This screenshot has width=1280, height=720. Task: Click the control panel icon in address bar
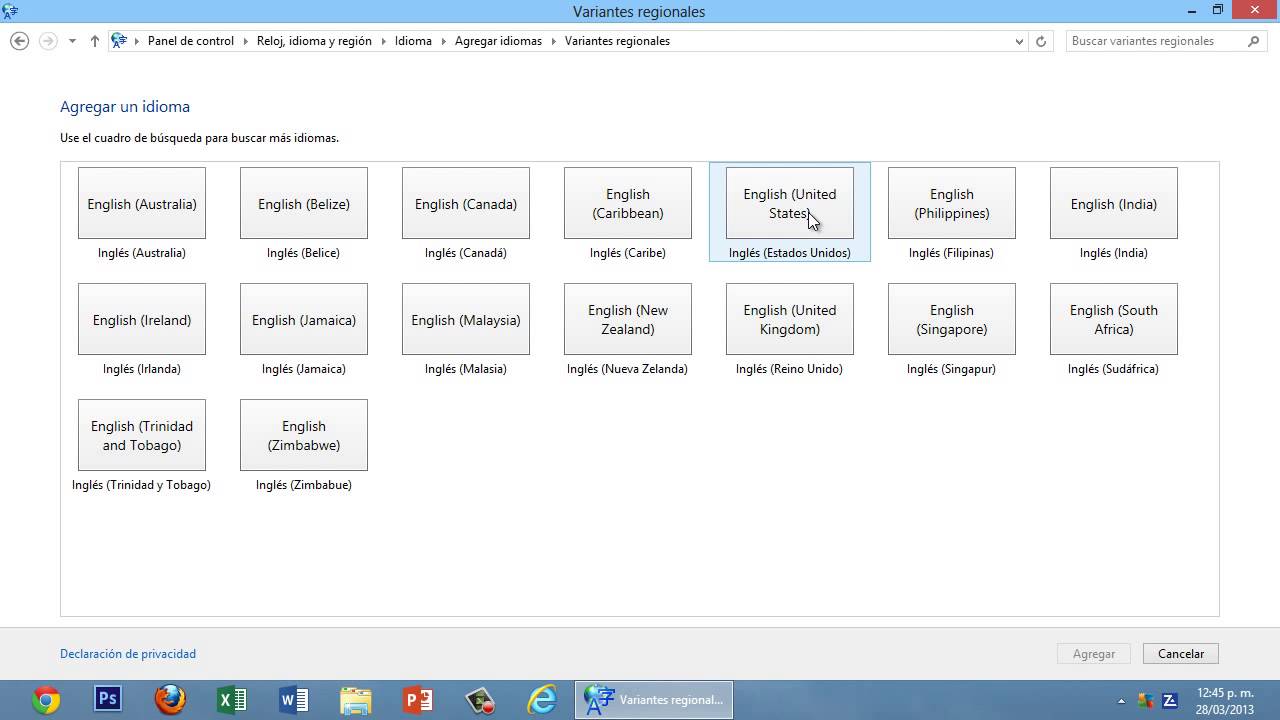coord(119,41)
